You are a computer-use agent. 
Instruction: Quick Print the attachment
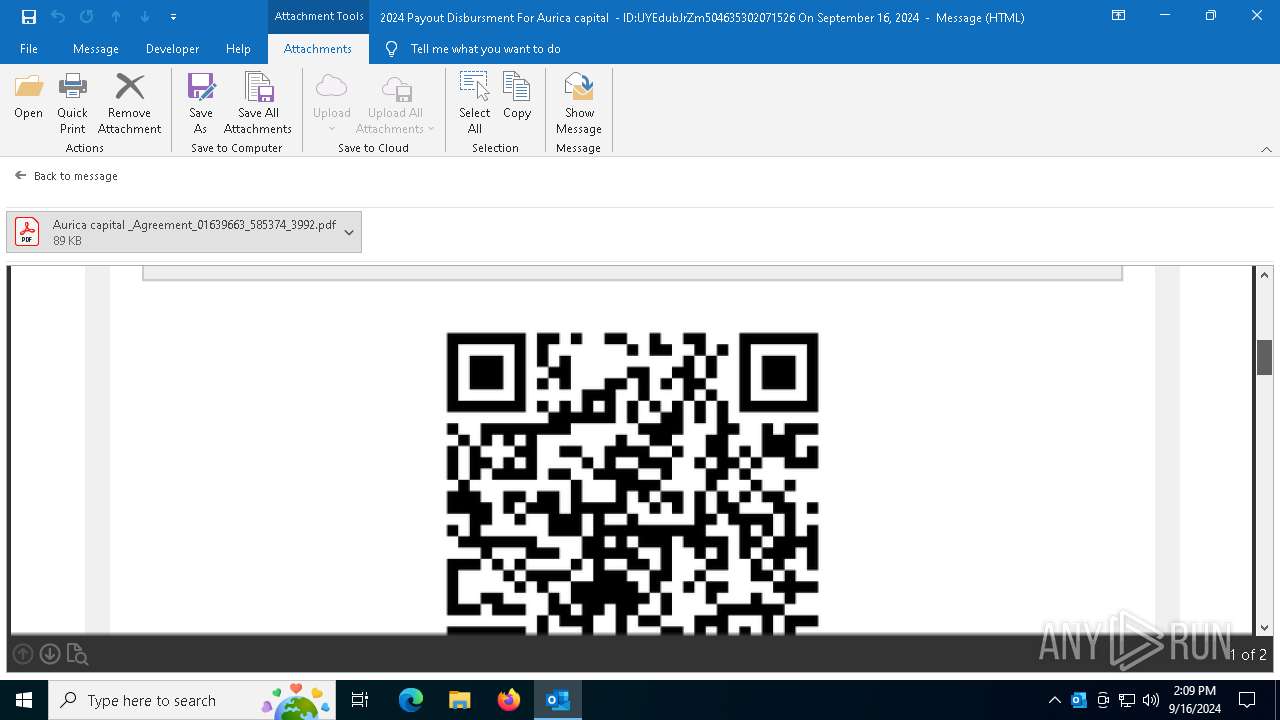[72, 104]
